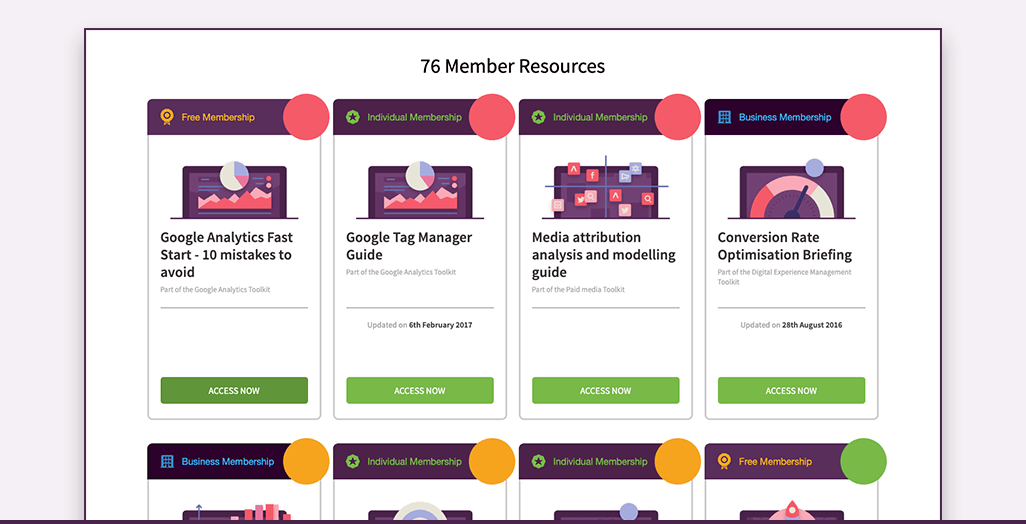Image resolution: width=1026 pixels, height=524 pixels.
Task: Click the rosette icon in the bottom-row Free Membership header
Action: coord(724,461)
